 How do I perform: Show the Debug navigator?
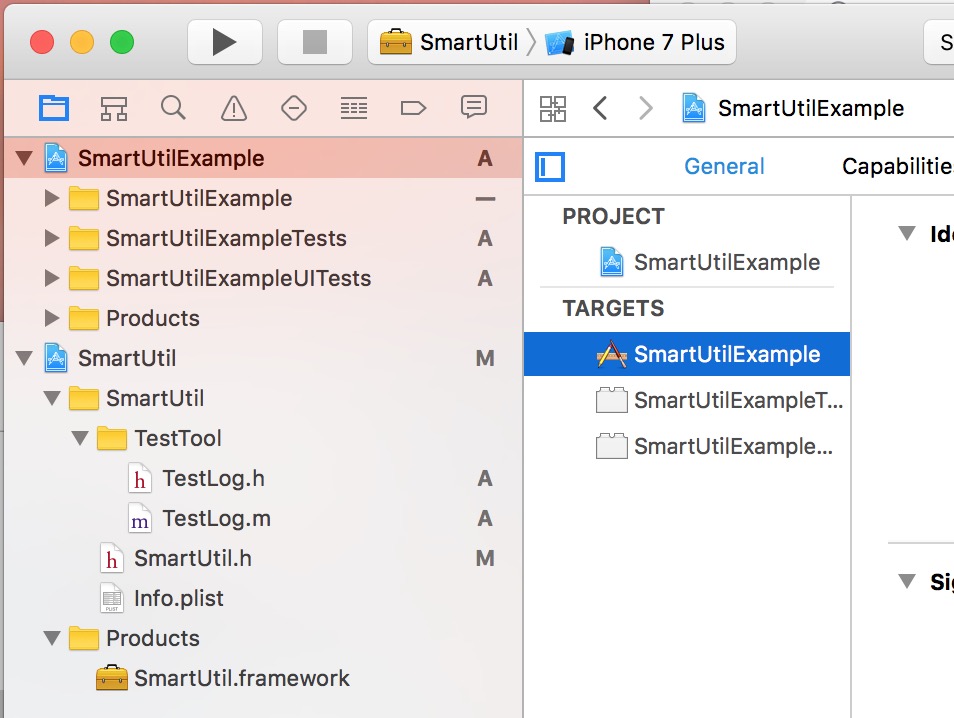353,108
